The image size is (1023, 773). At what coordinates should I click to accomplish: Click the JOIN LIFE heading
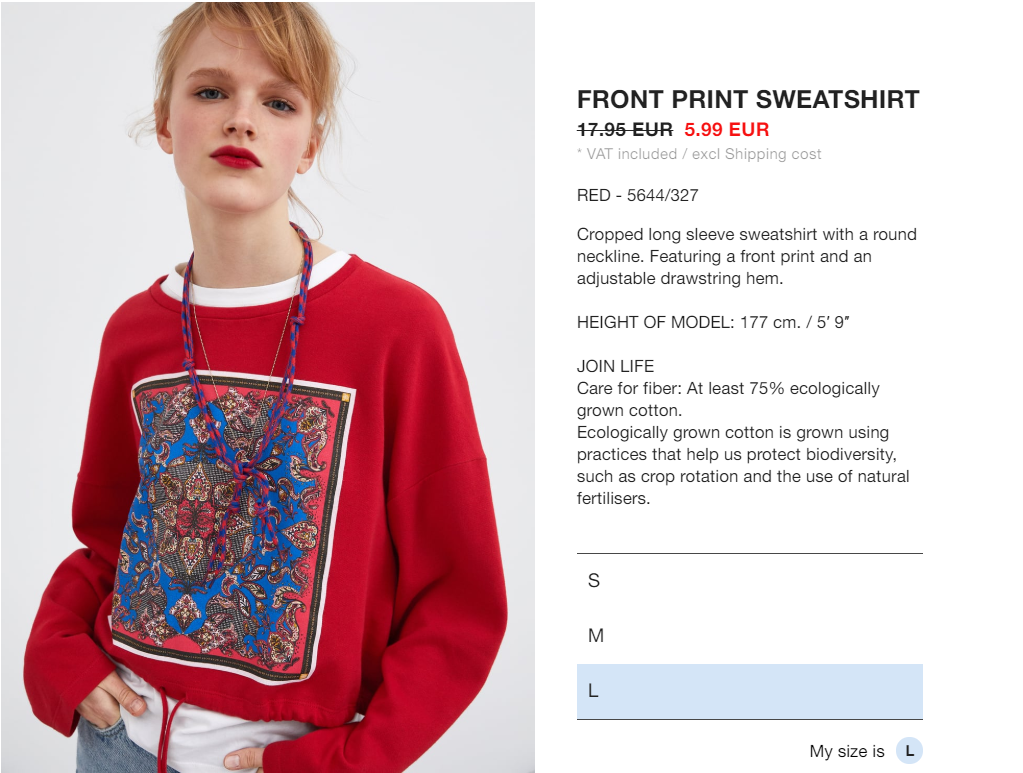615,366
